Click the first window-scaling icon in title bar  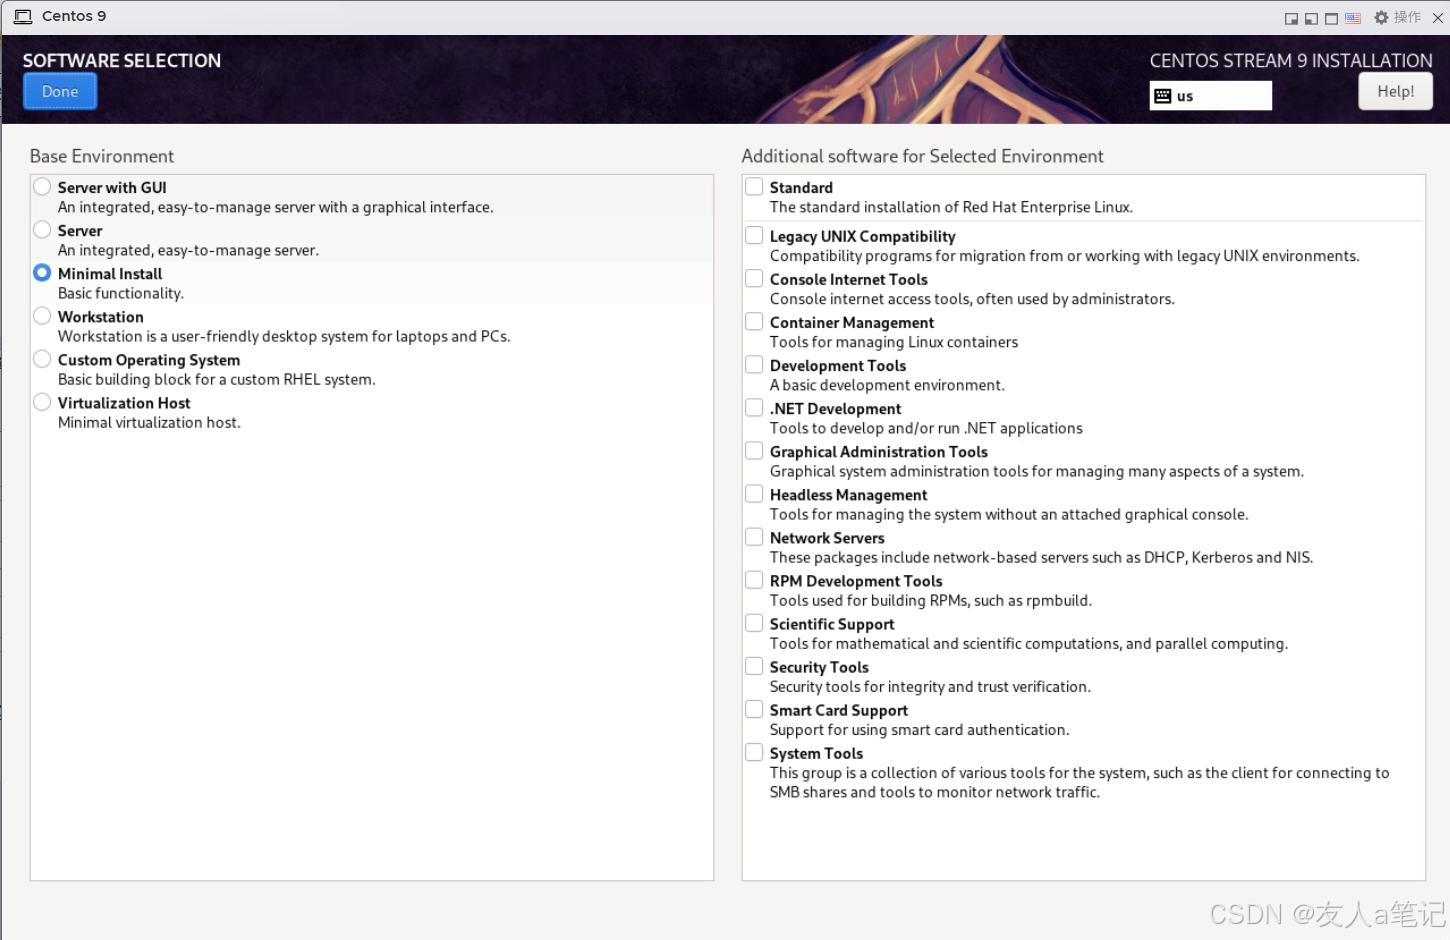(1291, 18)
